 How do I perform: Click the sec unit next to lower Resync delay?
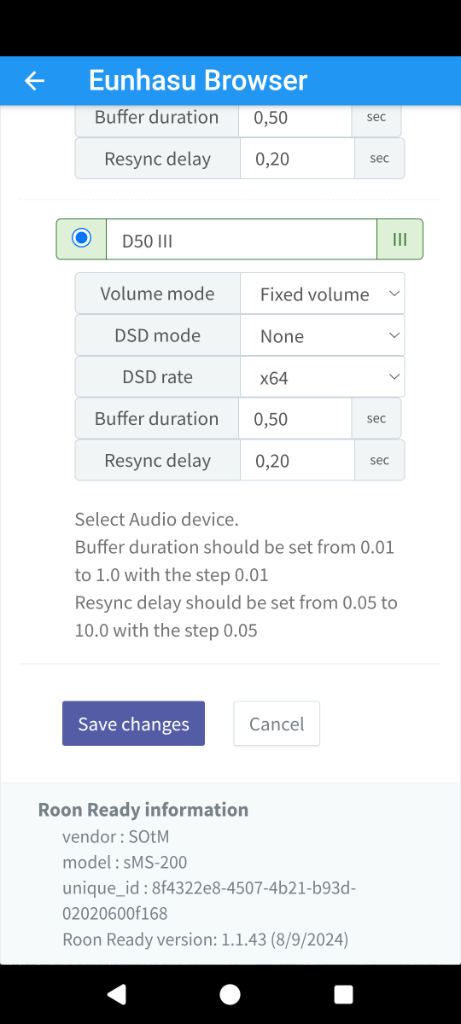tap(379, 460)
